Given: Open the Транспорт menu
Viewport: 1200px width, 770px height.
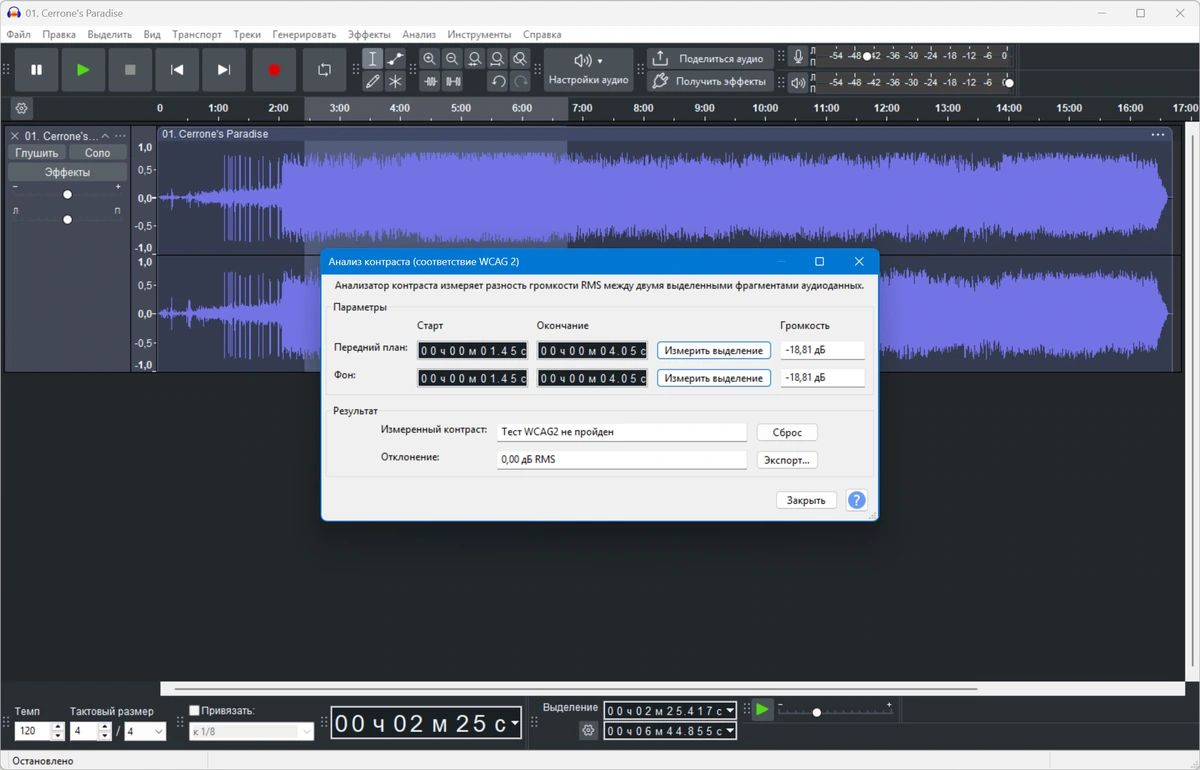Looking at the screenshot, I should (197, 34).
